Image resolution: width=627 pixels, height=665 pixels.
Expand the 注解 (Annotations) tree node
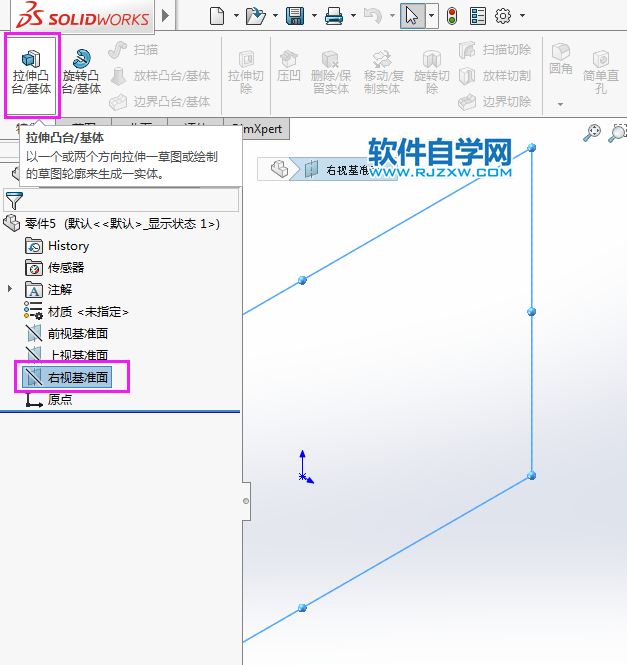pyautogui.click(x=10, y=289)
